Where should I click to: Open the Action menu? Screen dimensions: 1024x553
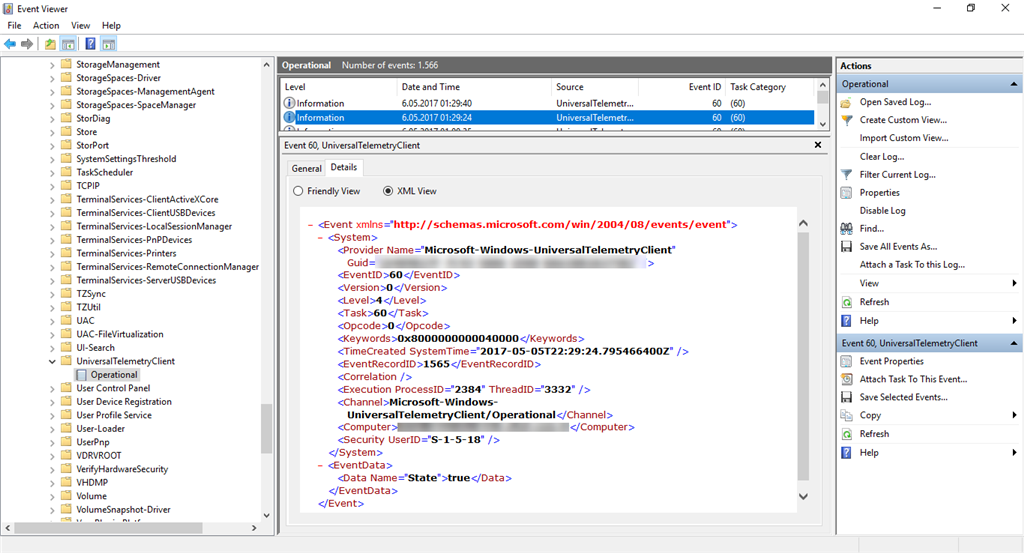click(x=46, y=25)
